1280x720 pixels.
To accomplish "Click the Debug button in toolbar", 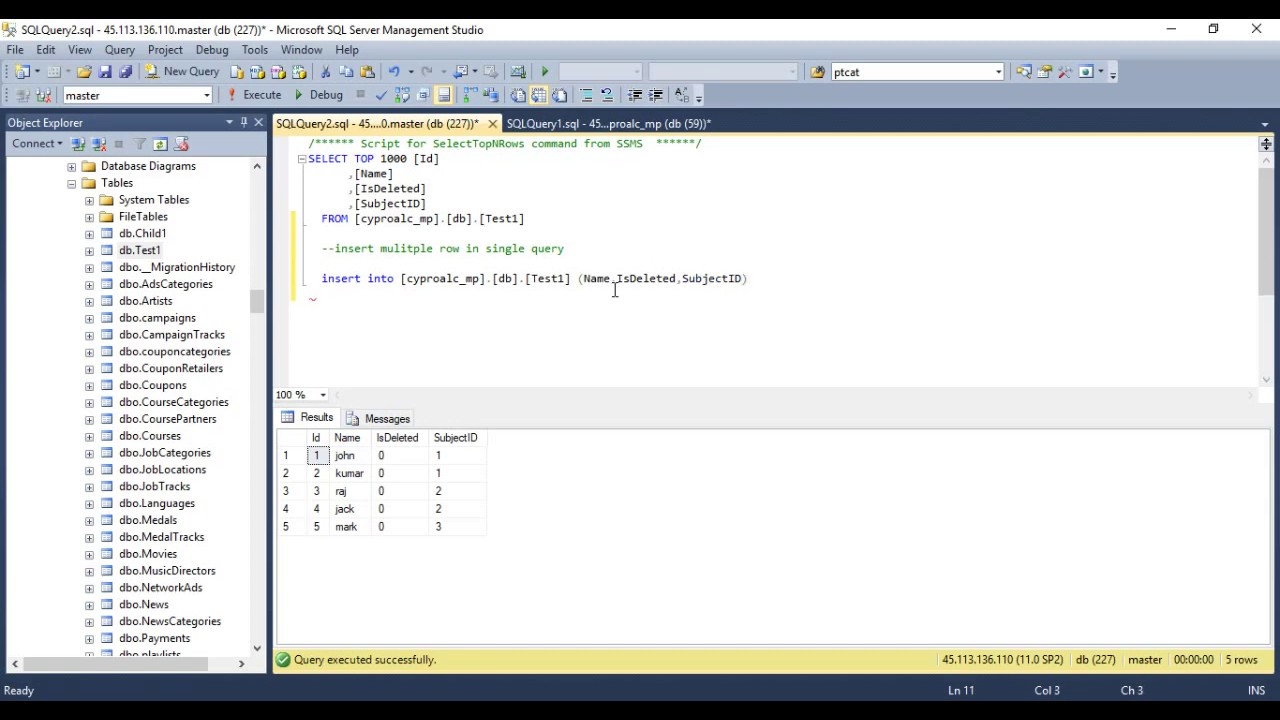I will 318,95.
